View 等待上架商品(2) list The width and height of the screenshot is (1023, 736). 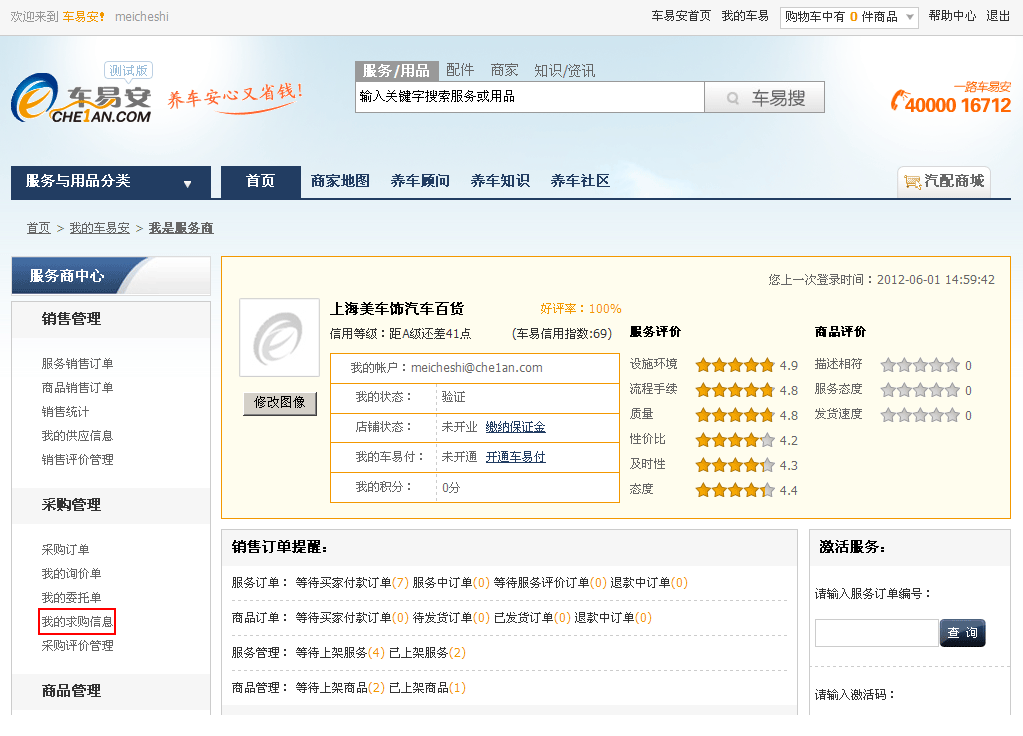coord(340,688)
